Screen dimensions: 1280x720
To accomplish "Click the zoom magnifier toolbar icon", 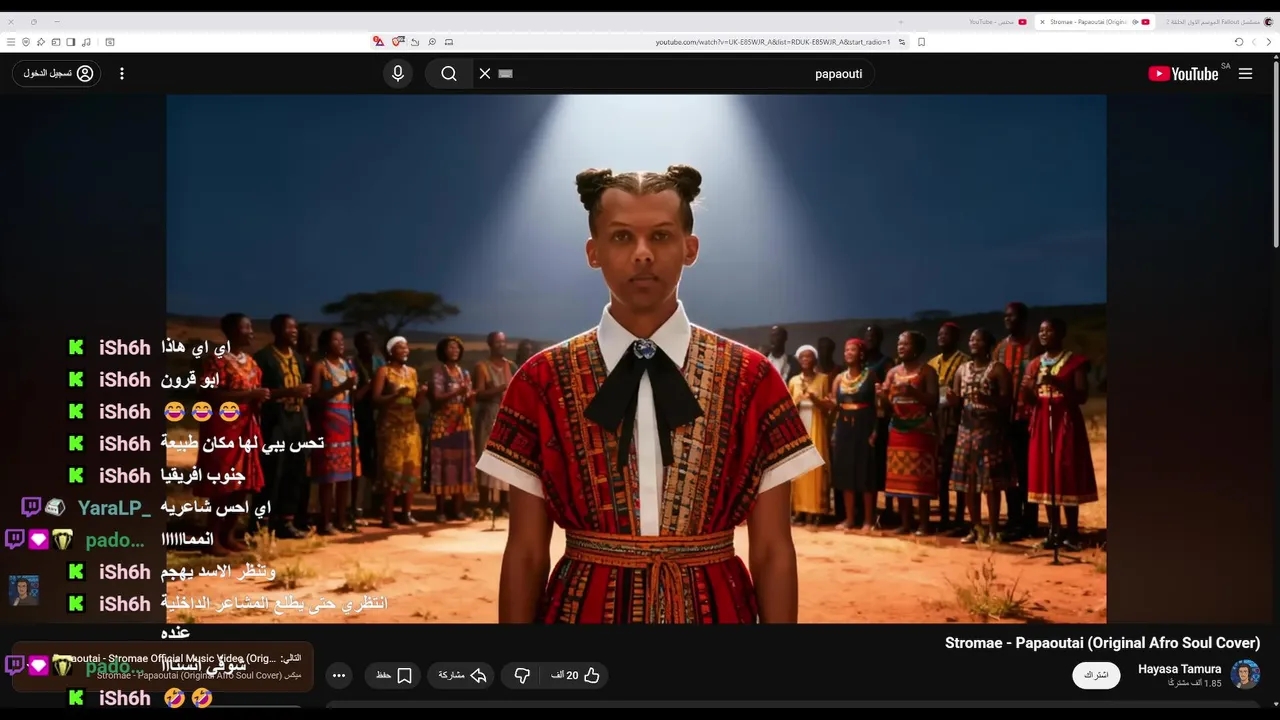I will point(432,42).
